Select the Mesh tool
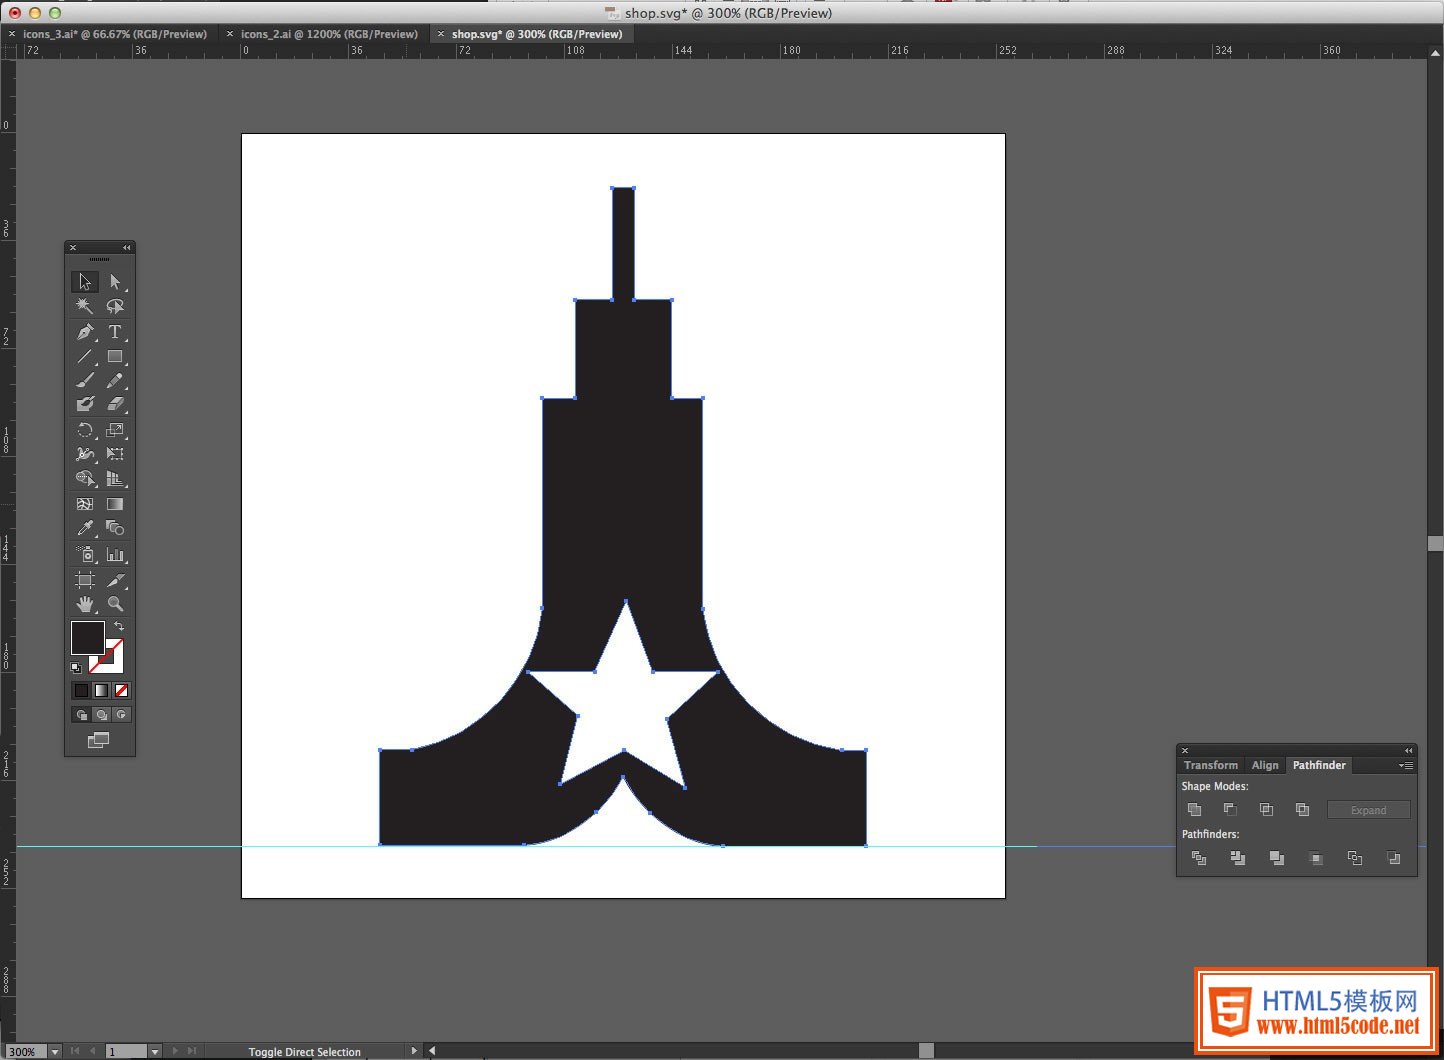1444x1060 pixels. coord(85,504)
